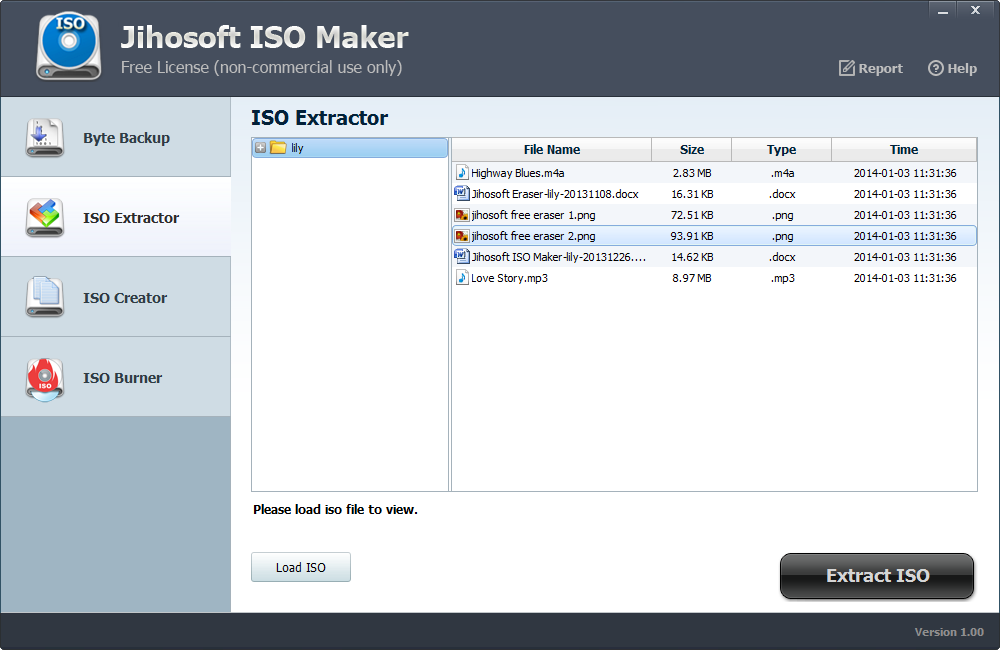This screenshot has width=1000, height=650.
Task: Open the Byte Backup tab
Action: pyautogui.click(x=115, y=137)
